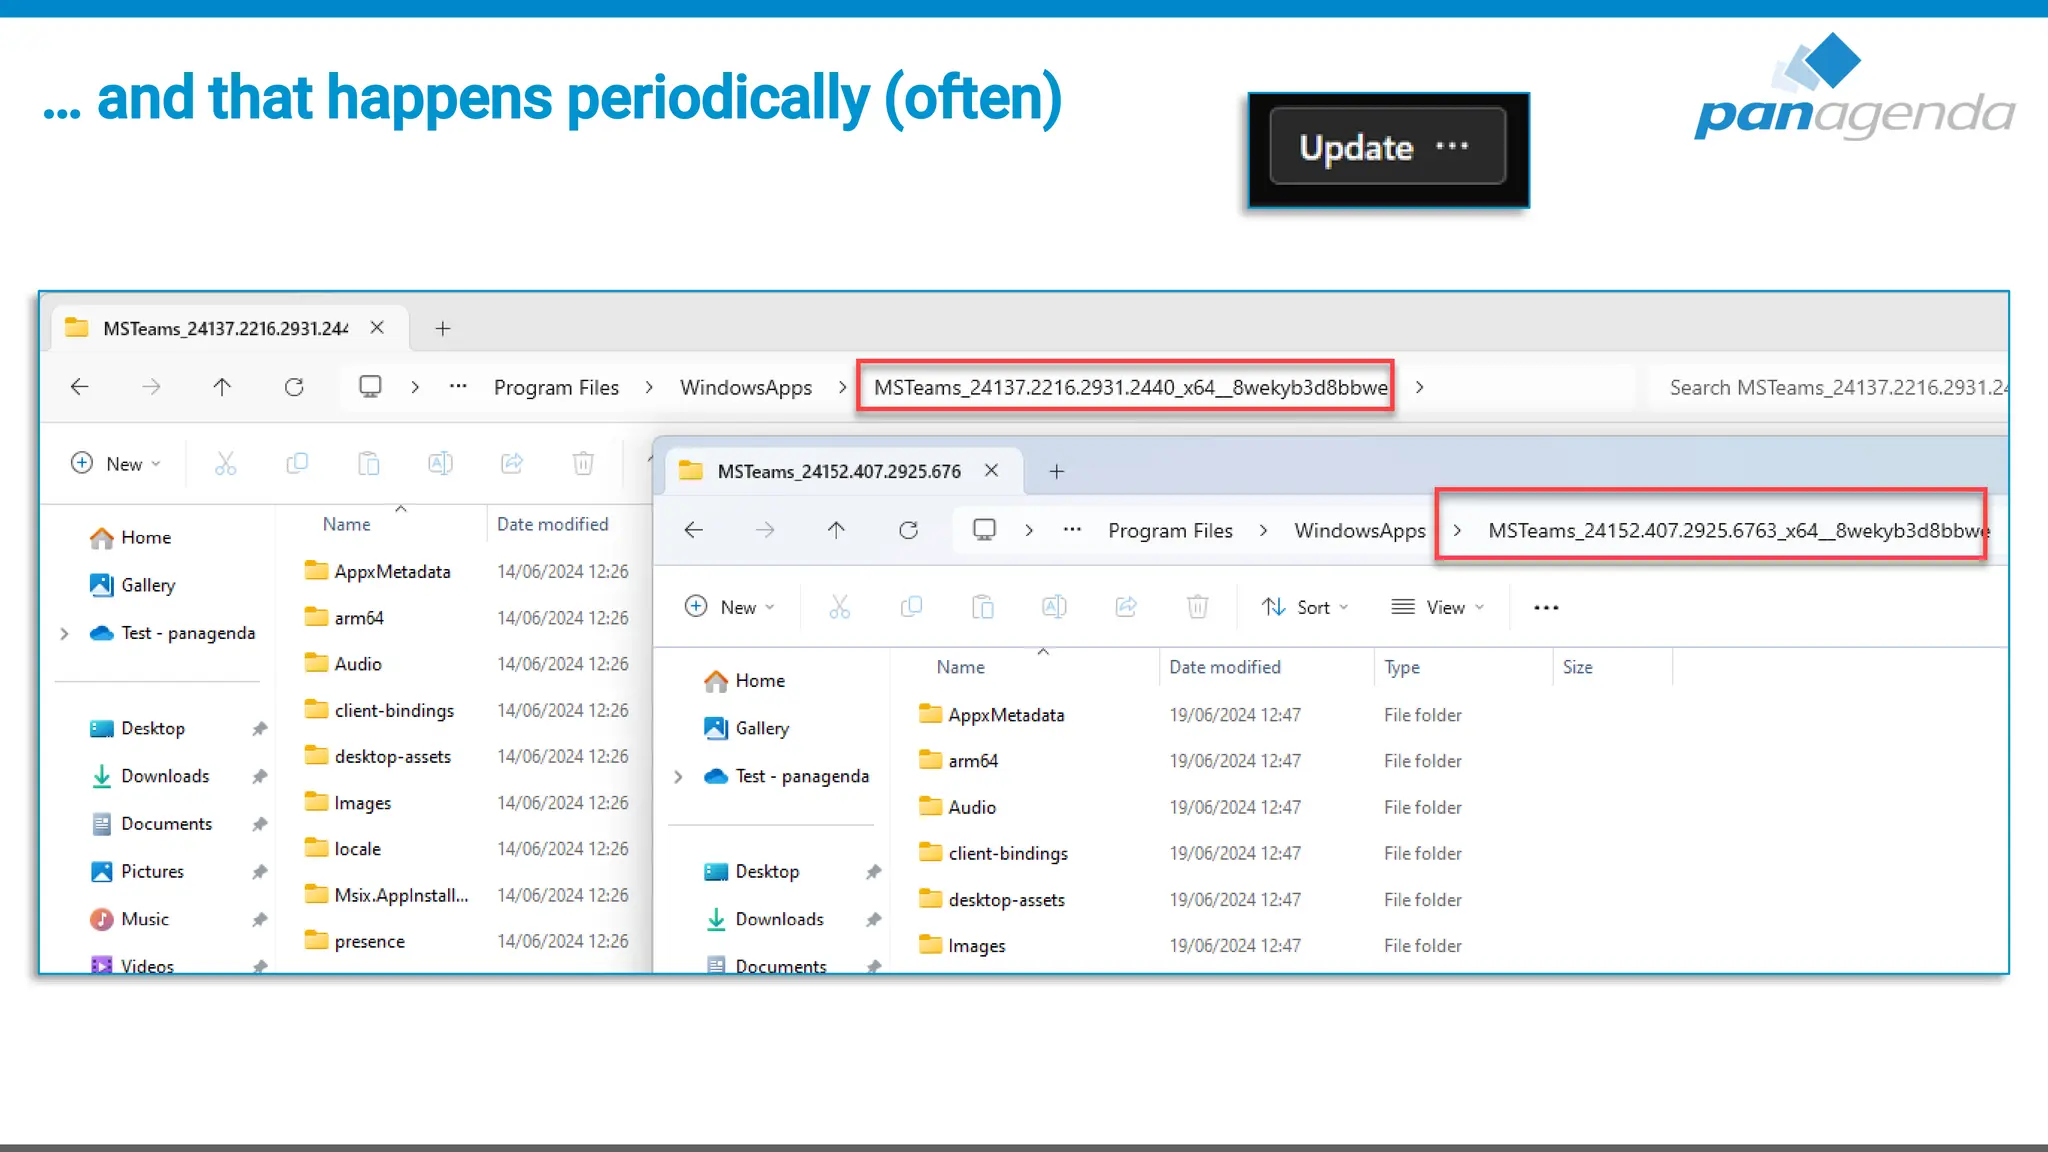Viewport: 2048px width, 1152px height.
Task: Expand Test - panagenda tree in front window
Action: click(x=678, y=777)
